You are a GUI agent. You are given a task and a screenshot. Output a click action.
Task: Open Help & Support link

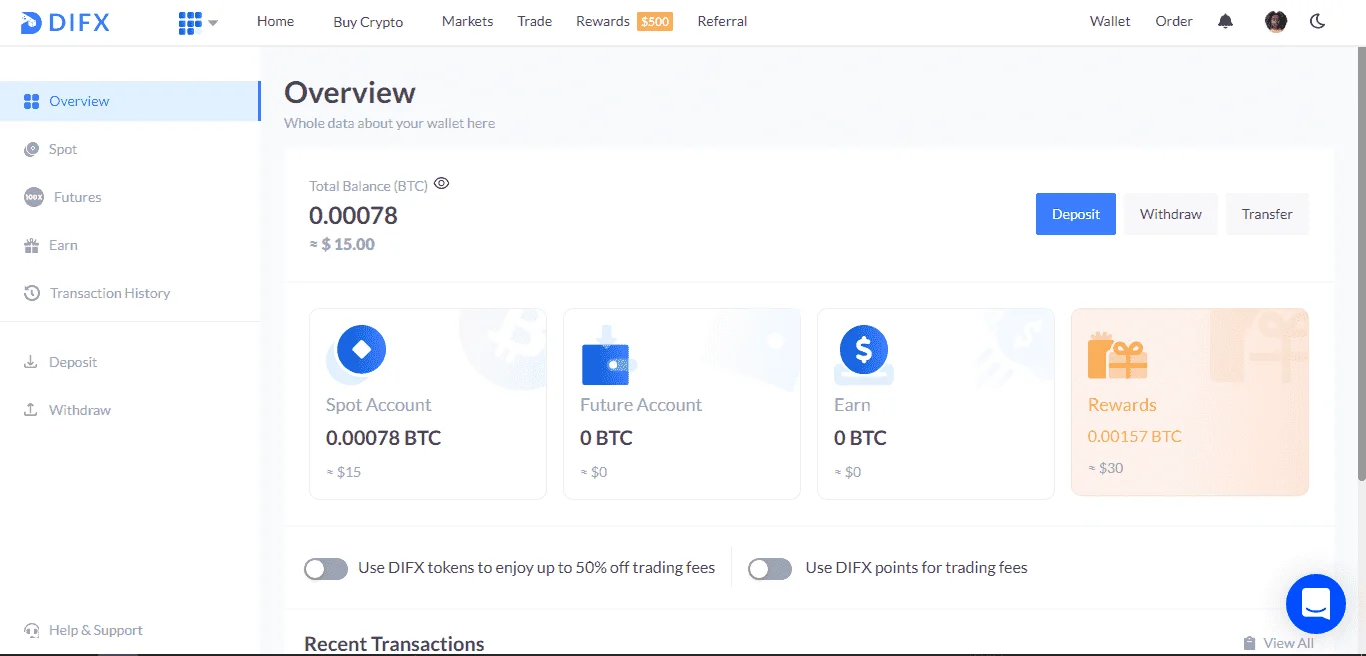pyautogui.click(x=96, y=630)
